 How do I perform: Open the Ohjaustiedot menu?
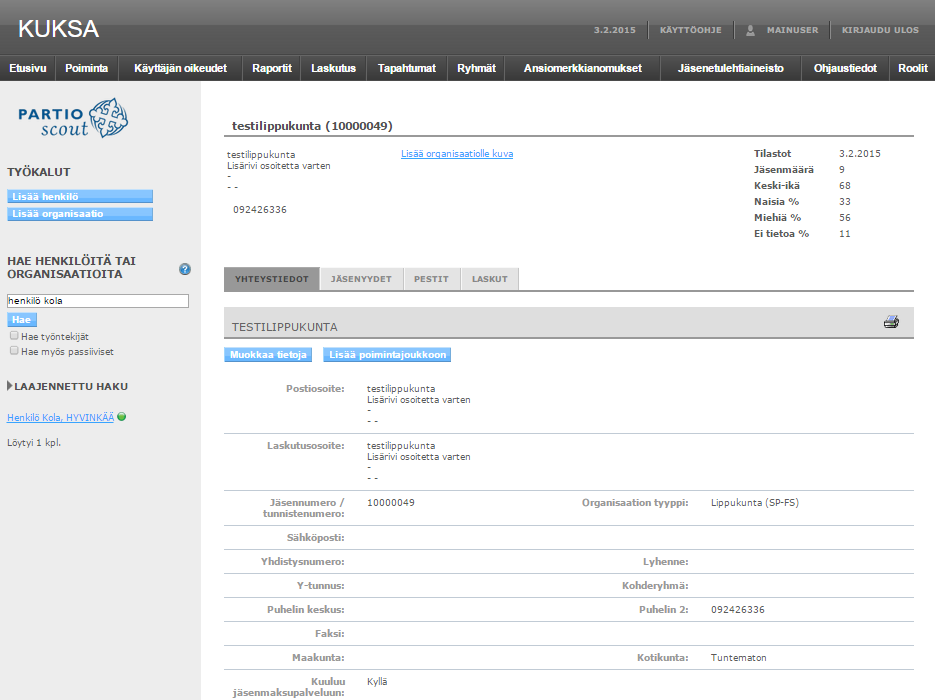click(845, 68)
